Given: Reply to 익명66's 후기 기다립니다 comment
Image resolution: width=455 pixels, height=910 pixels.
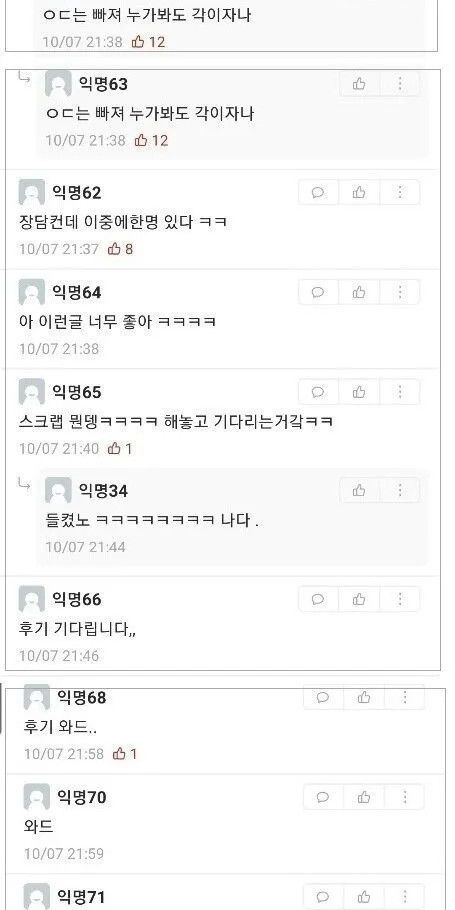Looking at the screenshot, I should tap(318, 599).
